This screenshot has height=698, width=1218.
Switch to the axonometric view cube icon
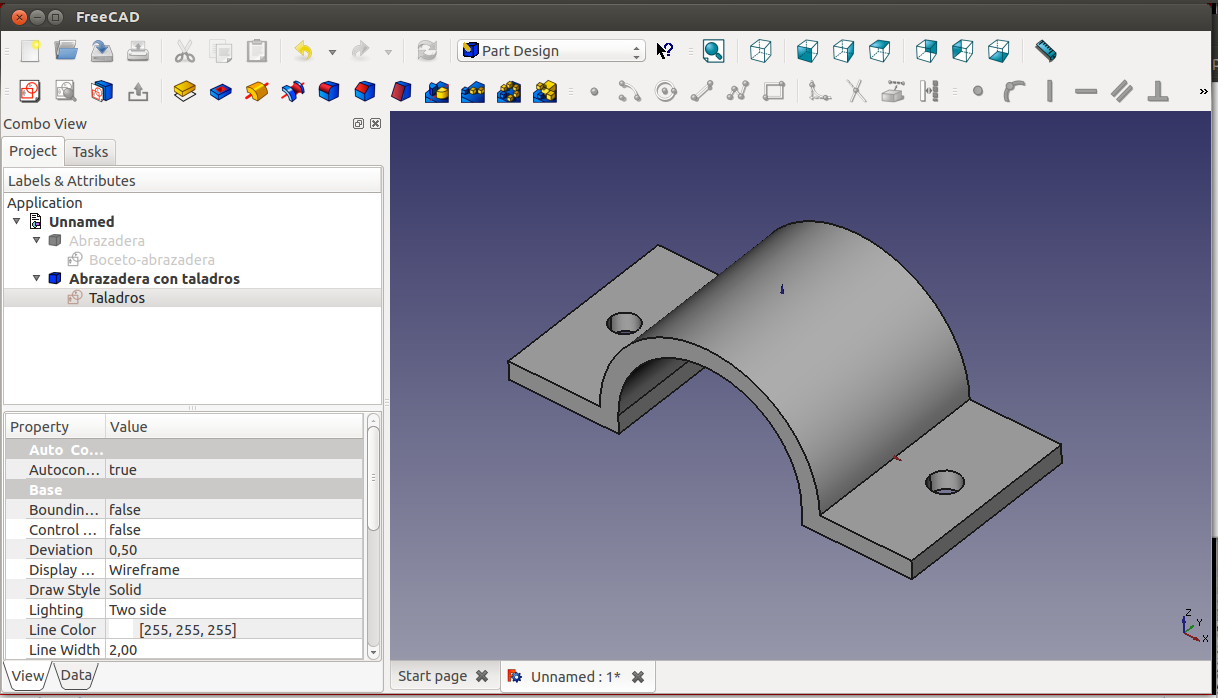761,51
